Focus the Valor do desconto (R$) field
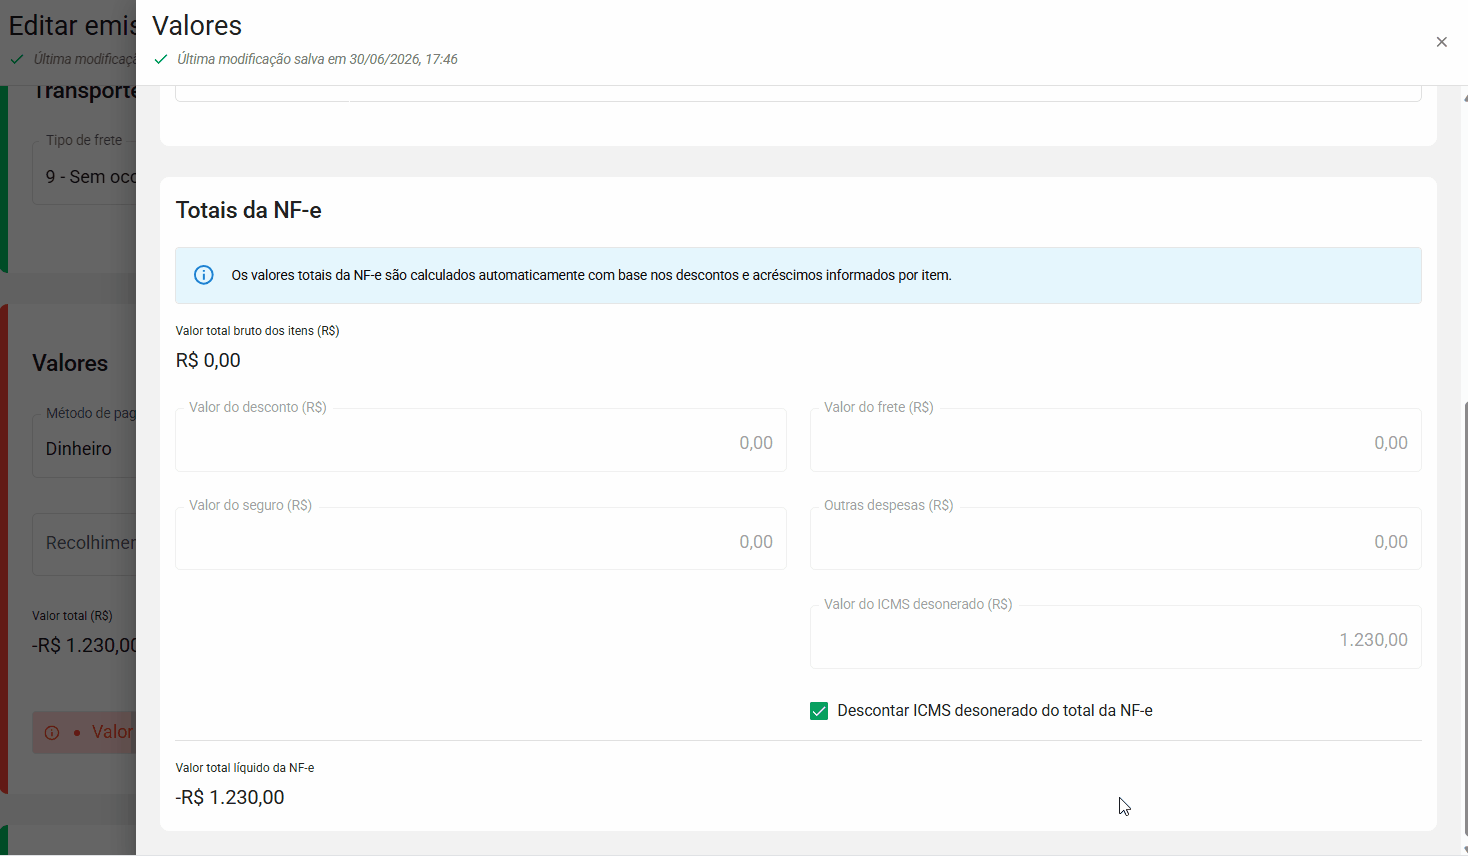The height and width of the screenshot is (856, 1468). (x=481, y=440)
